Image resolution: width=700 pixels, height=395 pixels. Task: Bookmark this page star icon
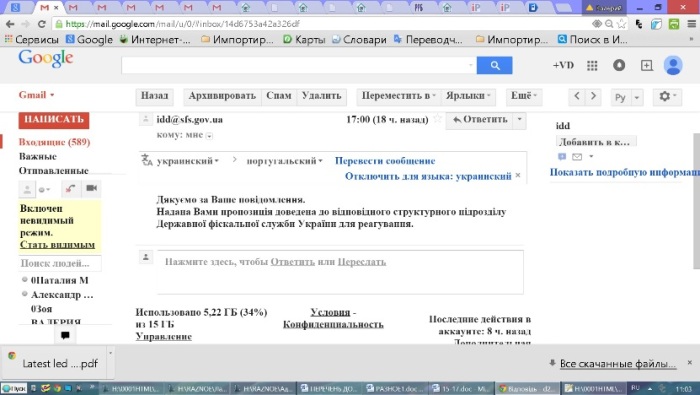(x=621, y=24)
